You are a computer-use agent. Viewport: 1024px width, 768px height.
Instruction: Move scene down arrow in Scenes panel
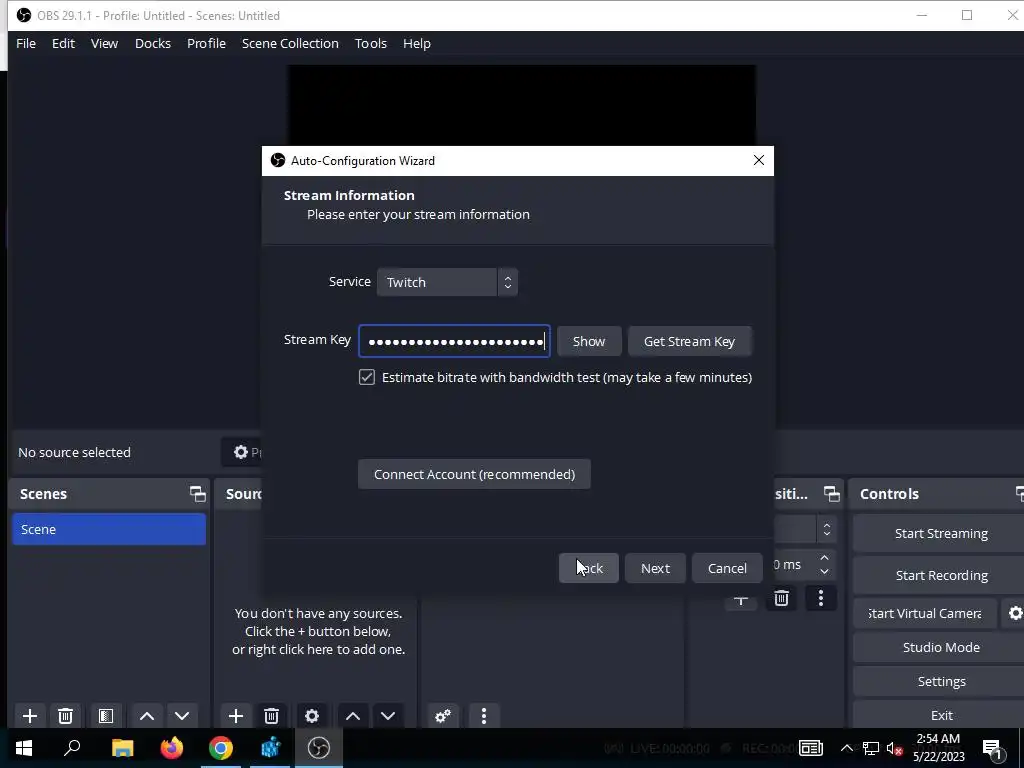182,716
